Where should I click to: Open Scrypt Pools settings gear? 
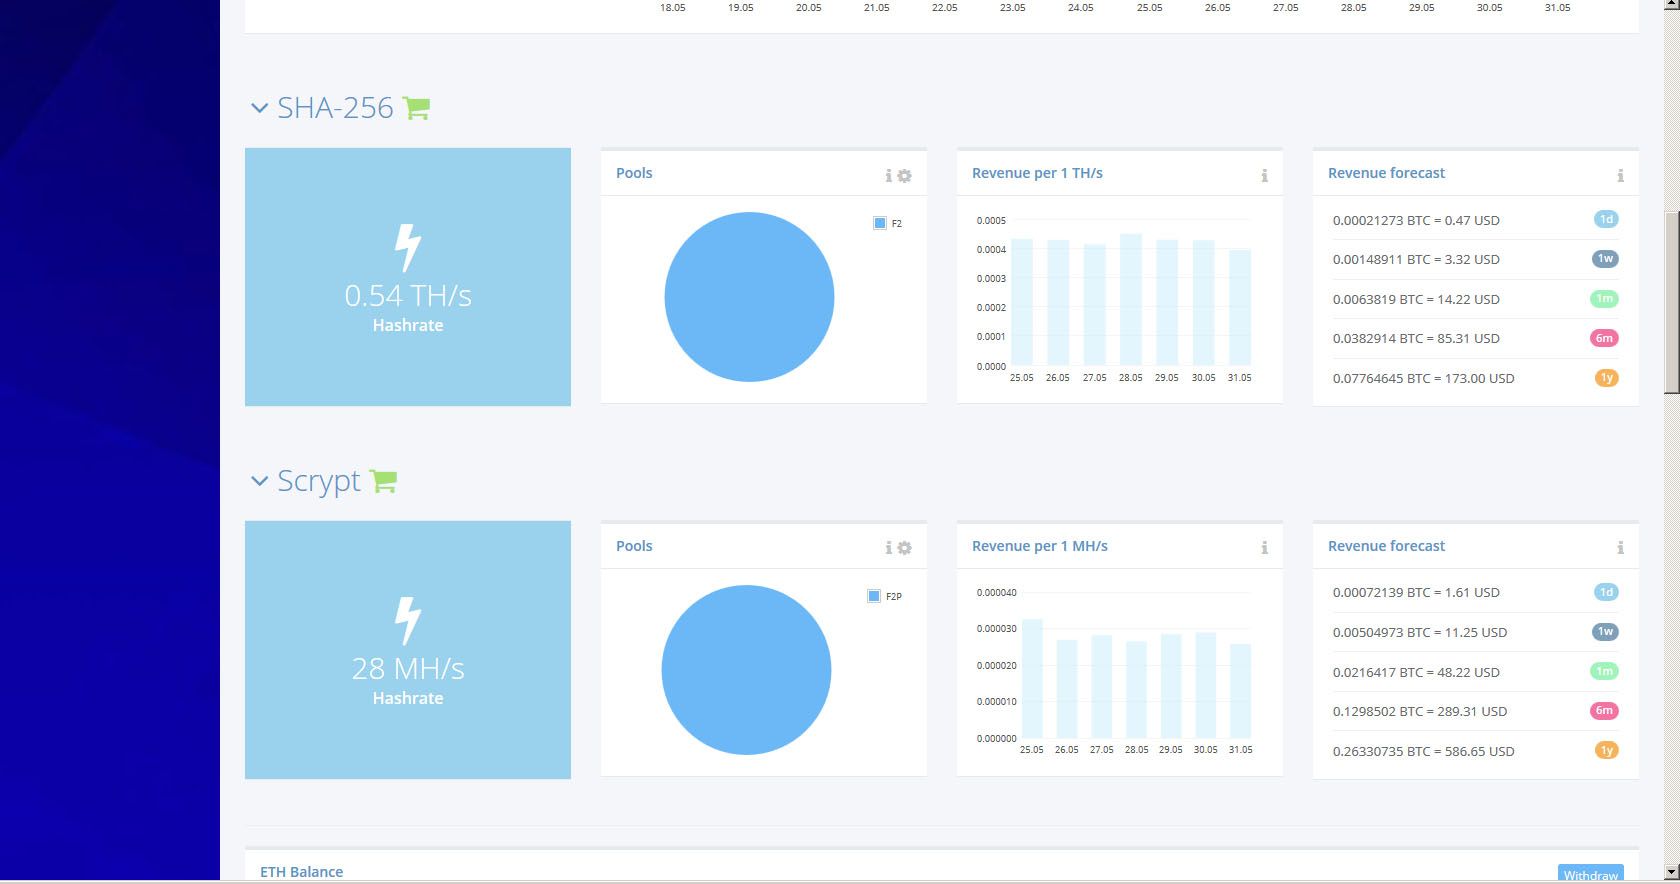904,548
